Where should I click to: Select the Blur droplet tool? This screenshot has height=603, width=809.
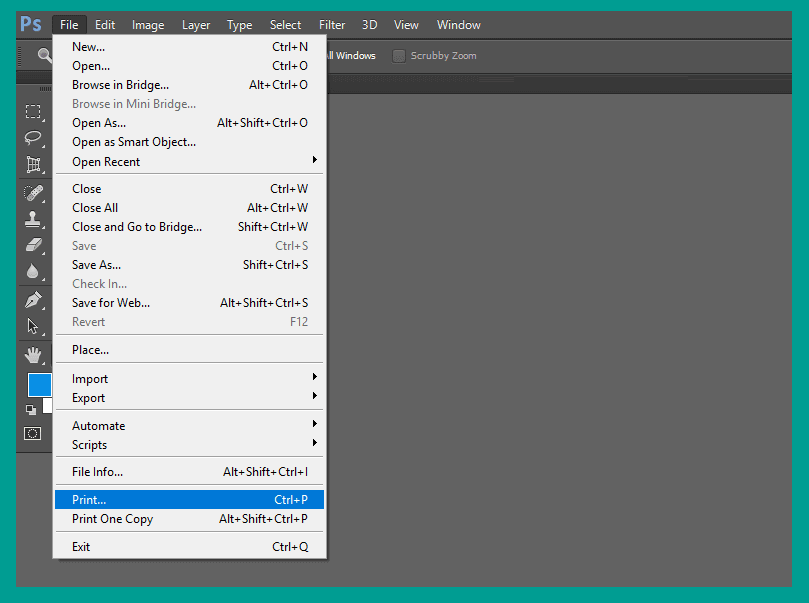tap(33, 271)
